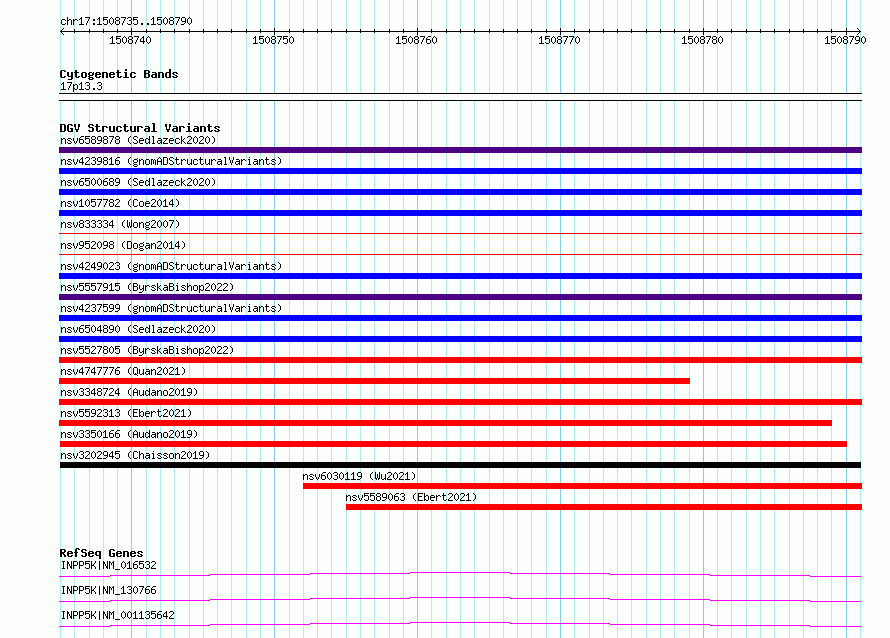
Task: Click the ruler tick label 1508780
Action: click(703, 40)
